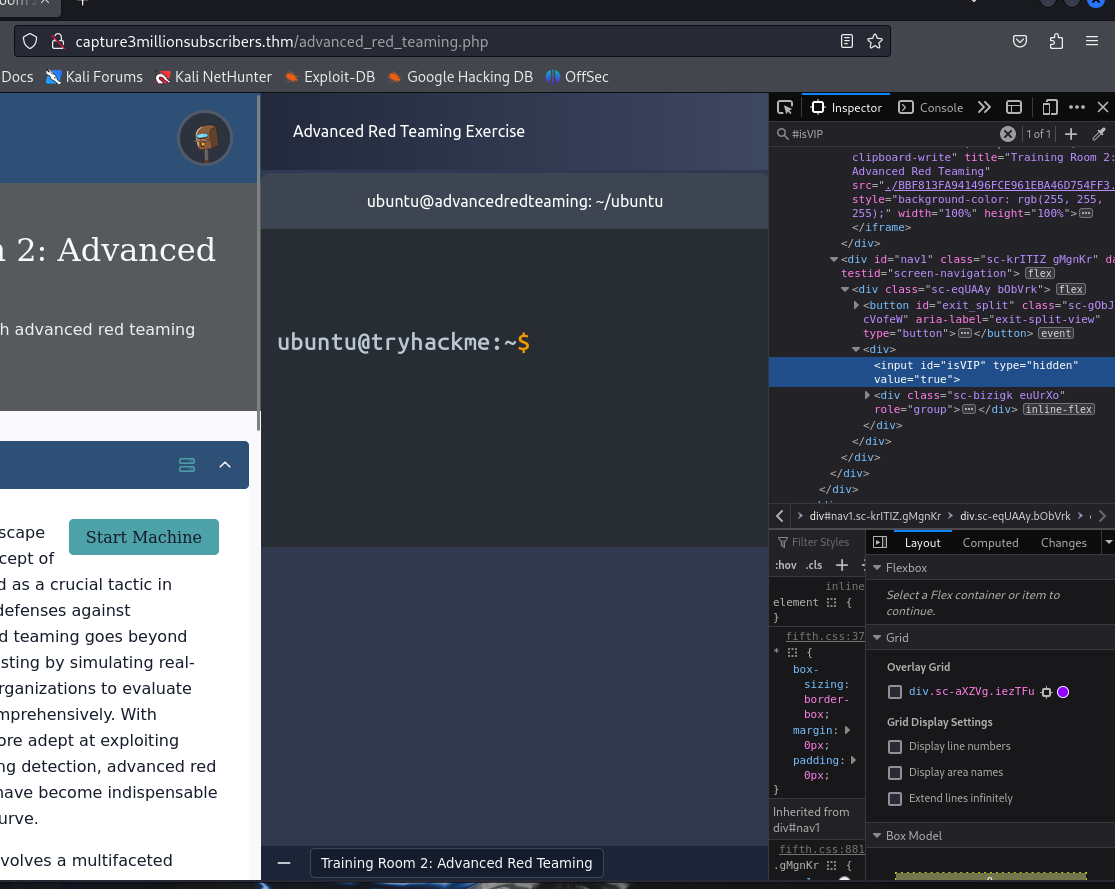Click the split console toggle icon

(1013, 107)
